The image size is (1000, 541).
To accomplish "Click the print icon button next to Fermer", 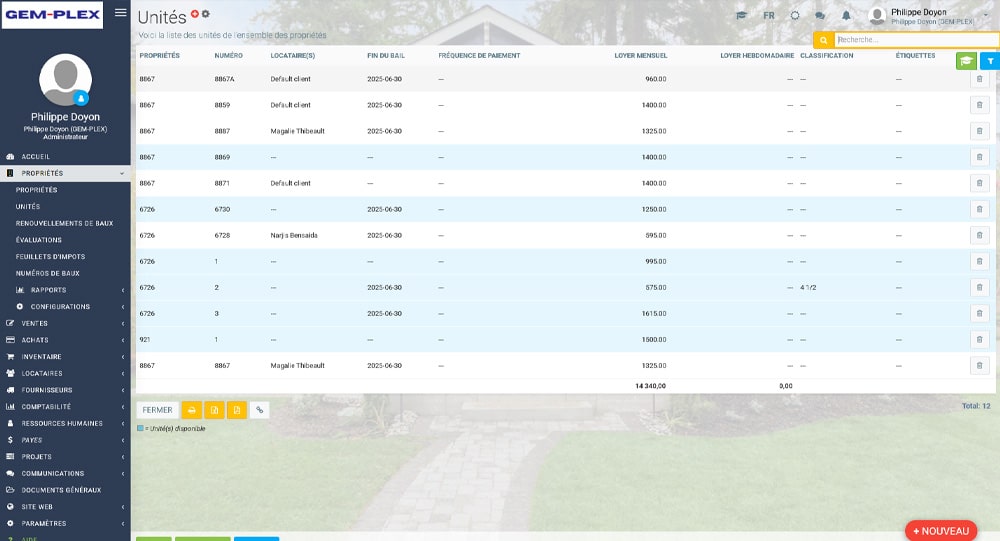I will click(x=191, y=410).
